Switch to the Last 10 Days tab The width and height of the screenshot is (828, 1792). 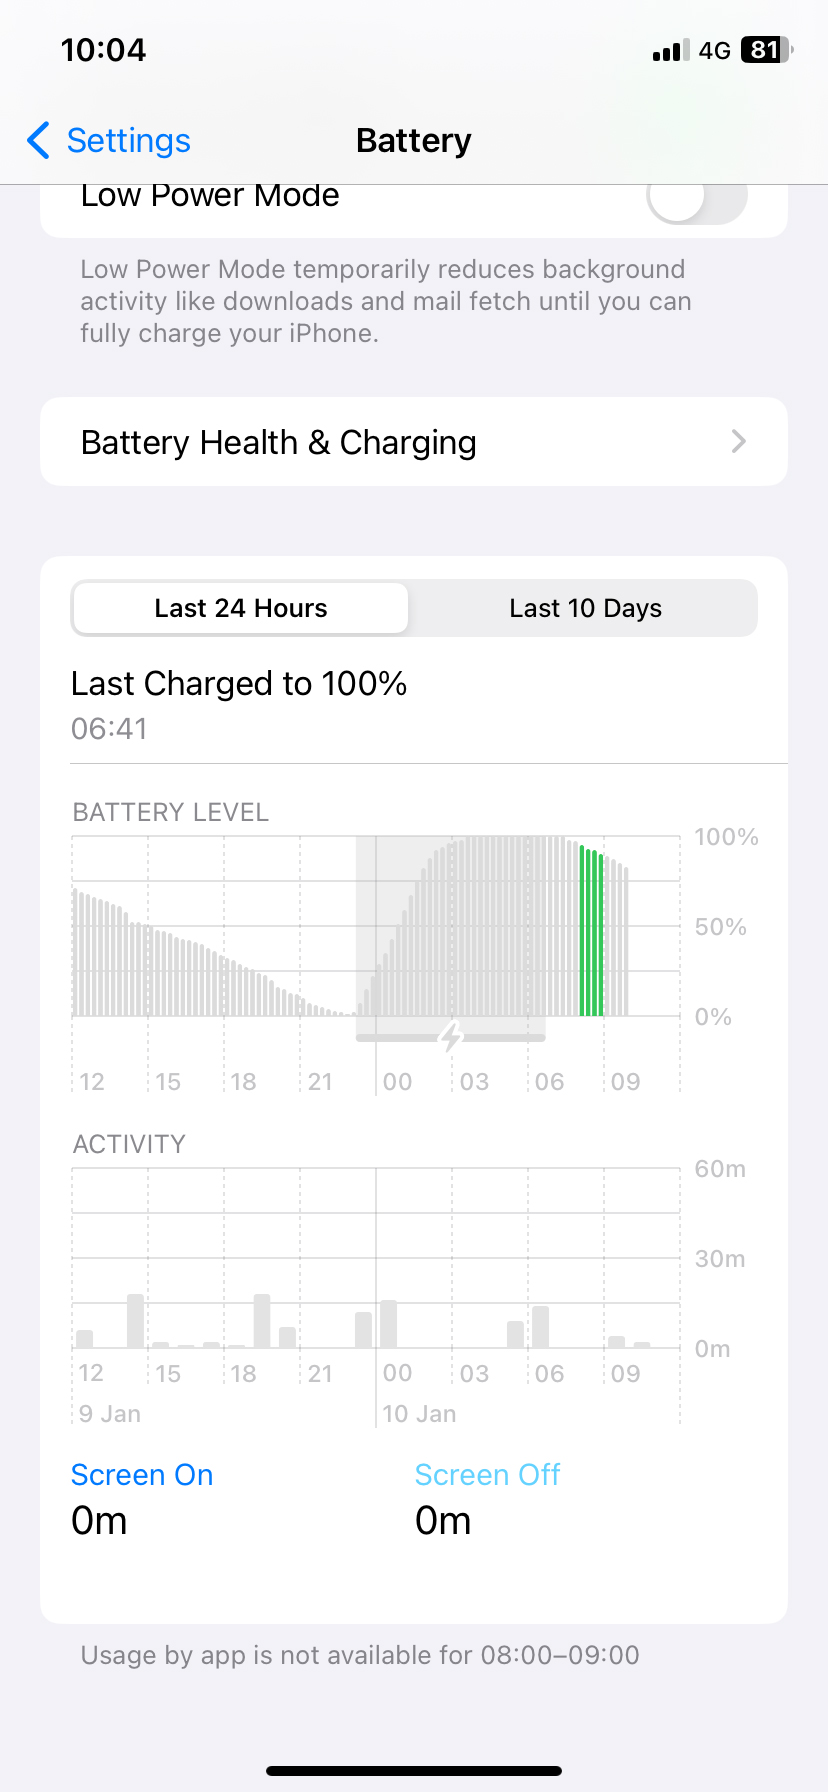click(585, 608)
